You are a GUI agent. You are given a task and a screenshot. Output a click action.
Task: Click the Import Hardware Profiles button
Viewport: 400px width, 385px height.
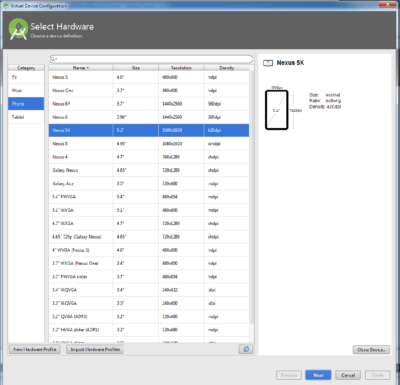point(95,349)
